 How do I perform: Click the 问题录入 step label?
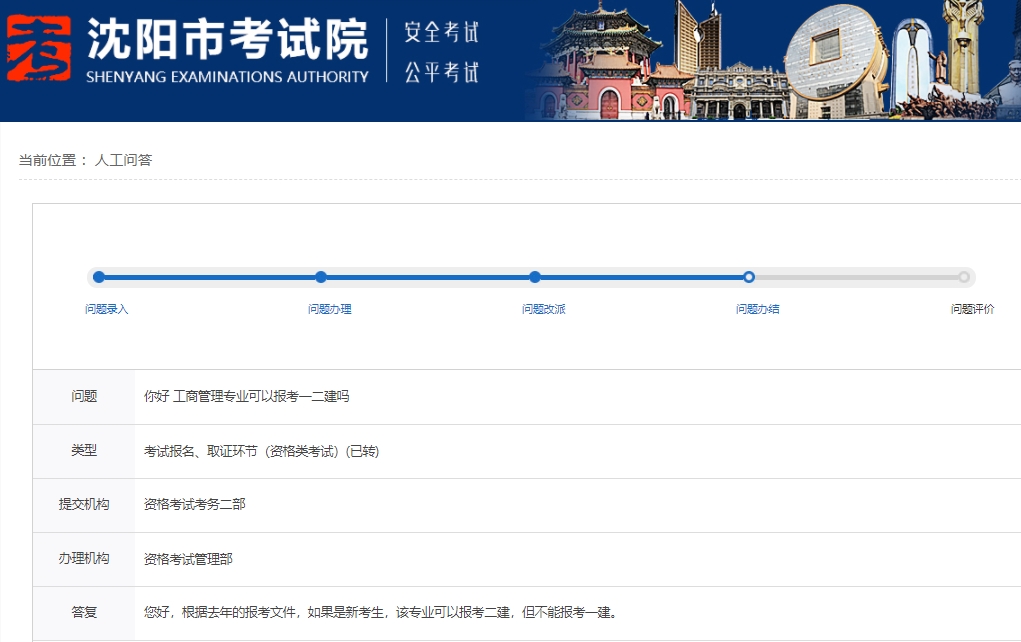107,309
